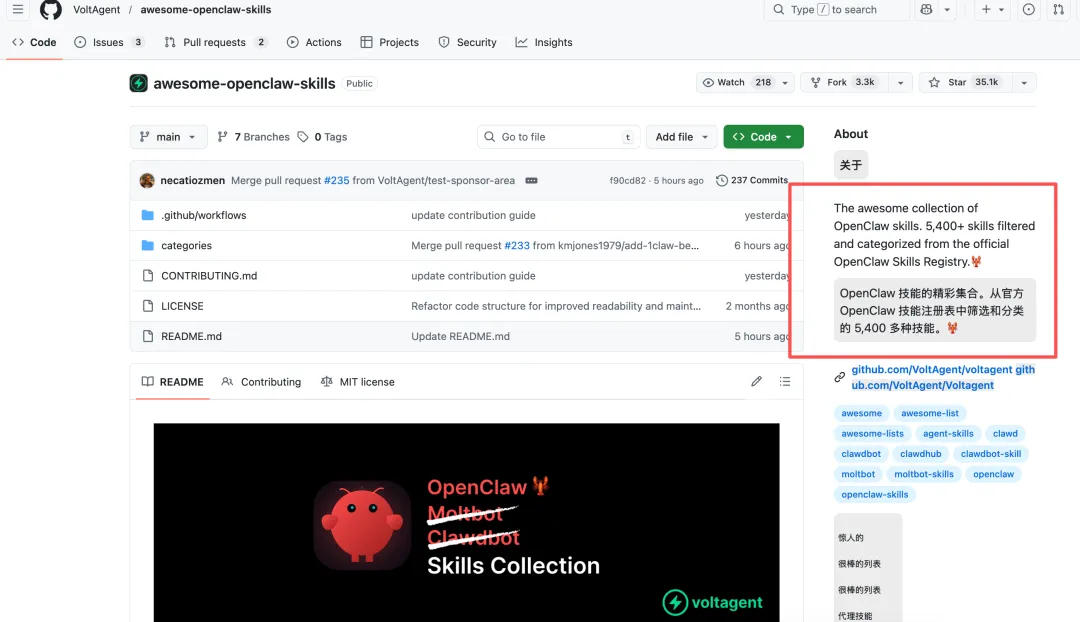View the 237 Commits history
1080x622 pixels.
click(751, 180)
